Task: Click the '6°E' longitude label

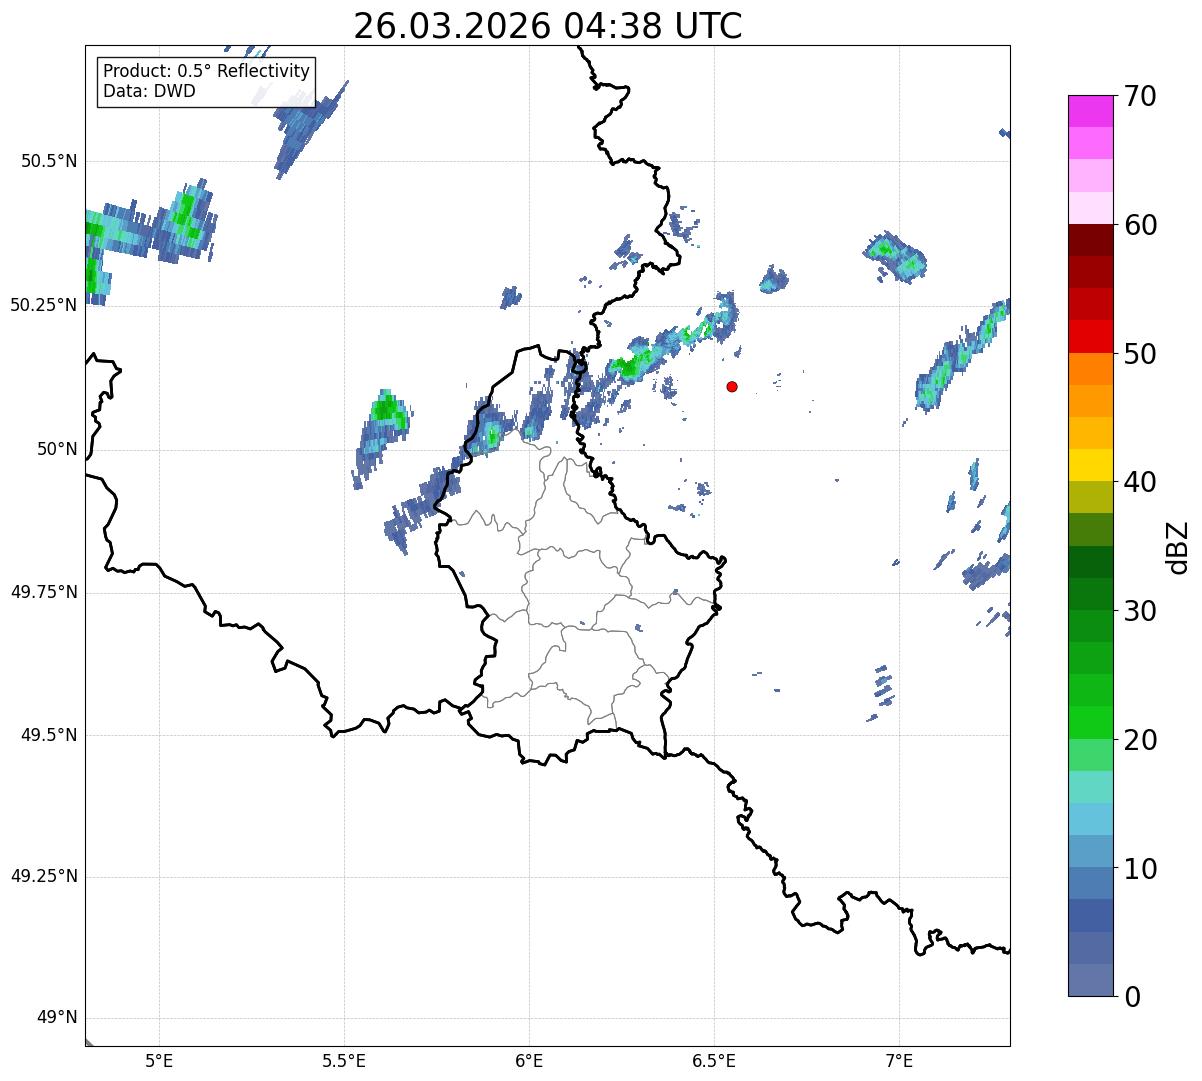Action: click(529, 1060)
